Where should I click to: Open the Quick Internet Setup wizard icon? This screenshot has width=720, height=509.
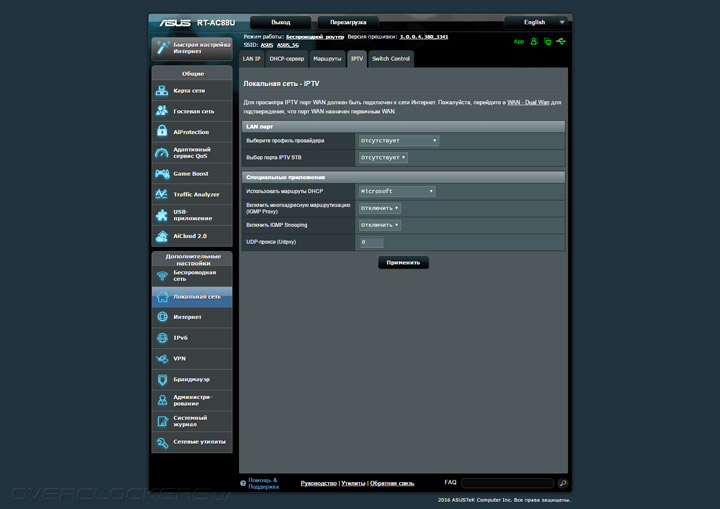click(x=162, y=48)
